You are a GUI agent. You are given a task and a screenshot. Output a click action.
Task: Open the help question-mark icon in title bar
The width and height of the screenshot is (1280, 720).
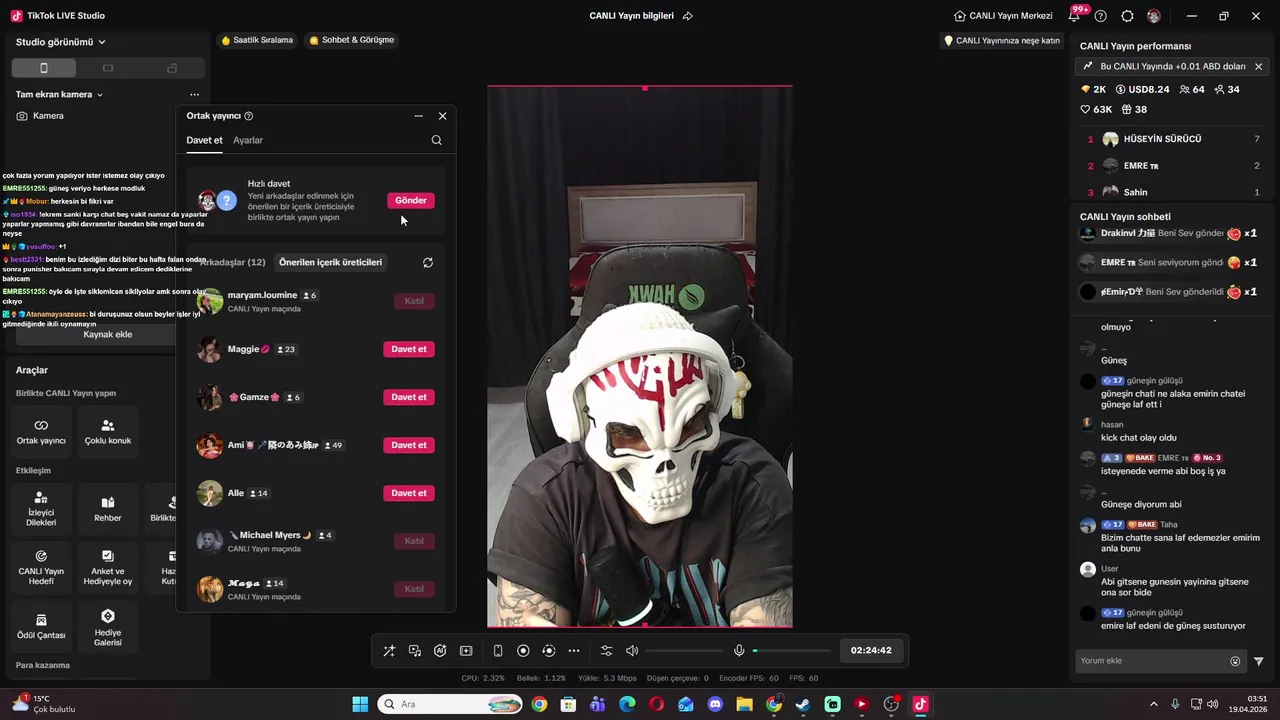[1101, 16]
